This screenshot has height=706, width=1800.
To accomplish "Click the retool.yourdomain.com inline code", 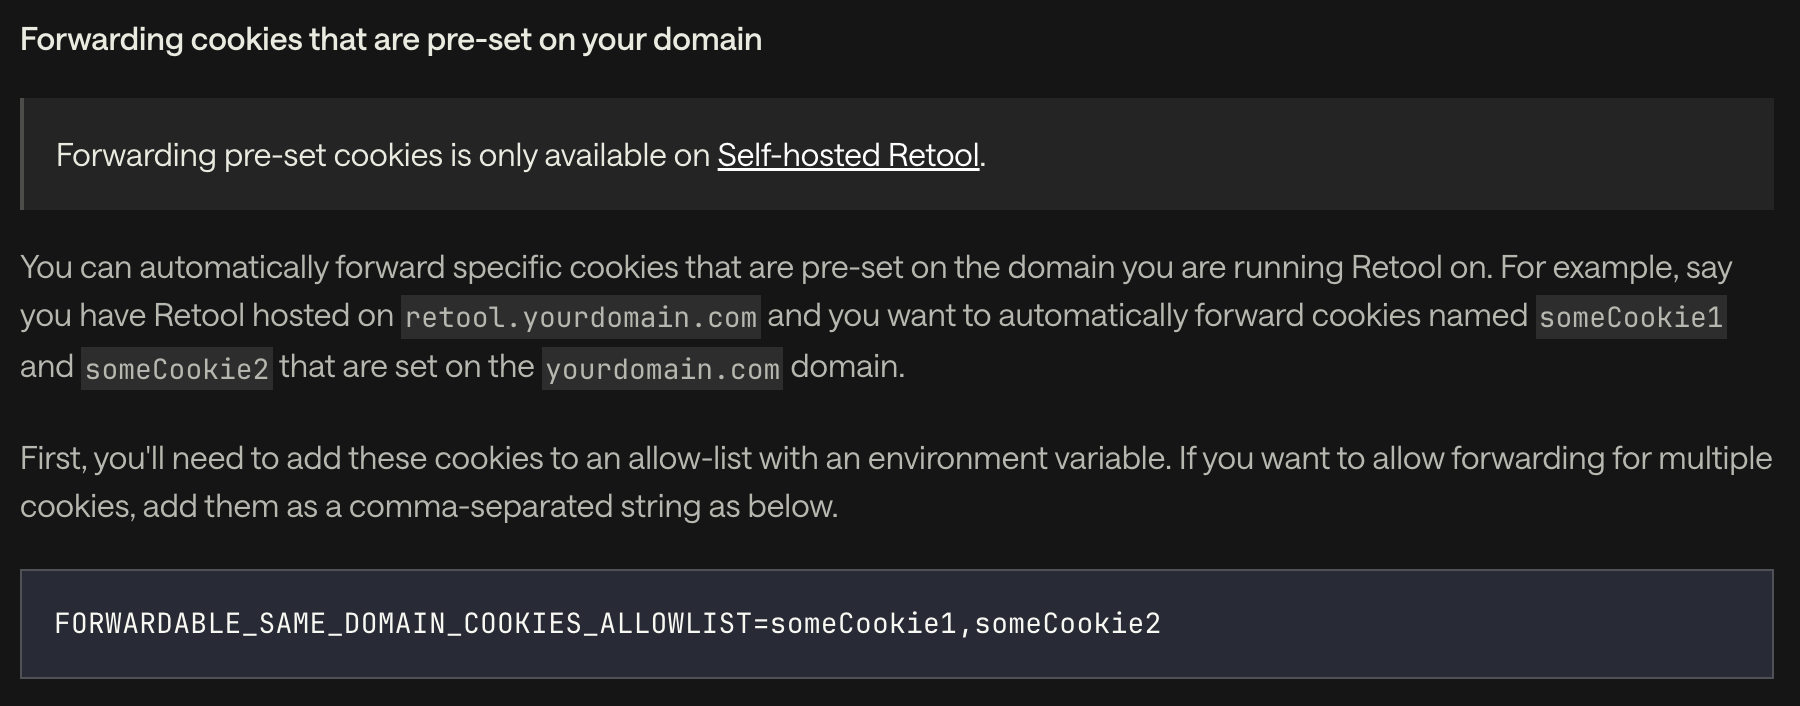I will [580, 317].
